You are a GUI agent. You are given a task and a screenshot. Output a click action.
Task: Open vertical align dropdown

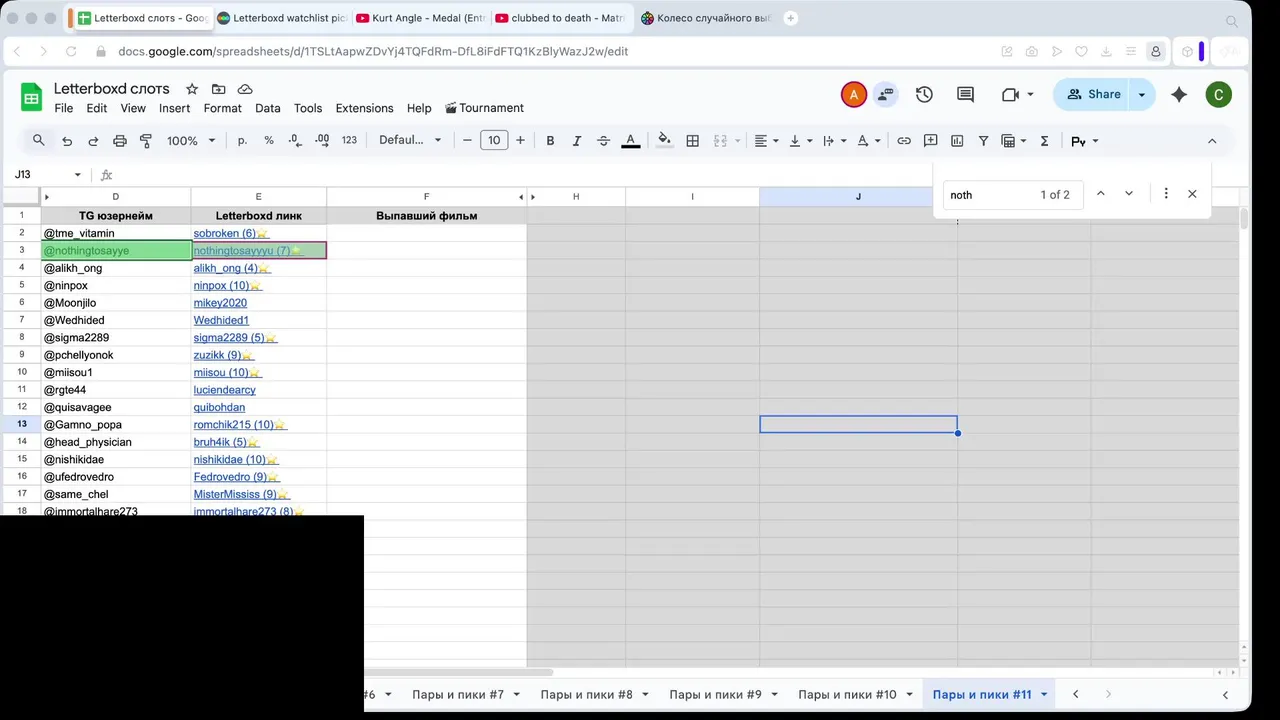[801, 141]
